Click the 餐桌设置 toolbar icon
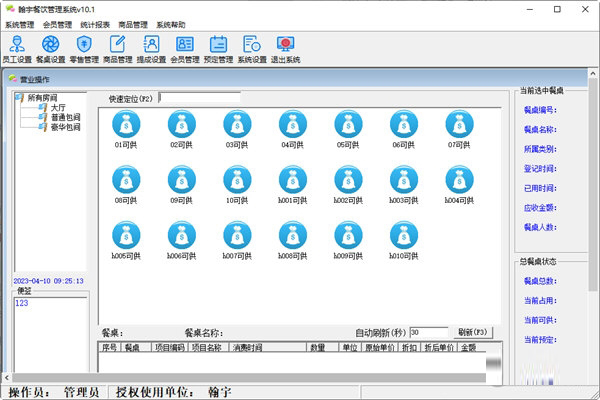The width and height of the screenshot is (600, 400). [x=51, y=47]
